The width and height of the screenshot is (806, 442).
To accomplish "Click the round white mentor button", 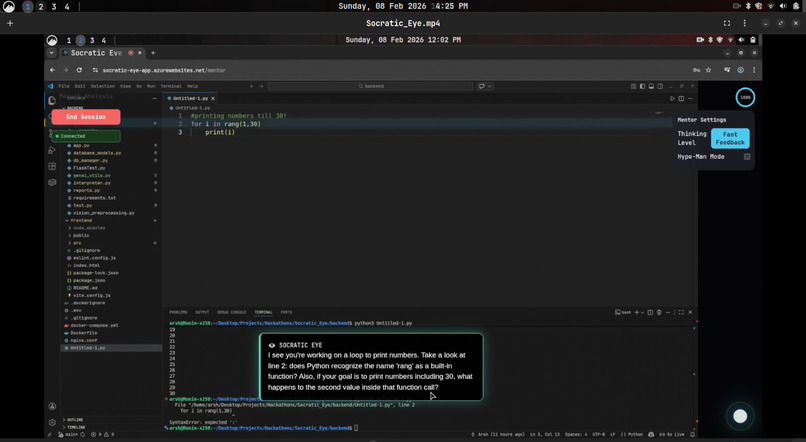I will coord(740,416).
